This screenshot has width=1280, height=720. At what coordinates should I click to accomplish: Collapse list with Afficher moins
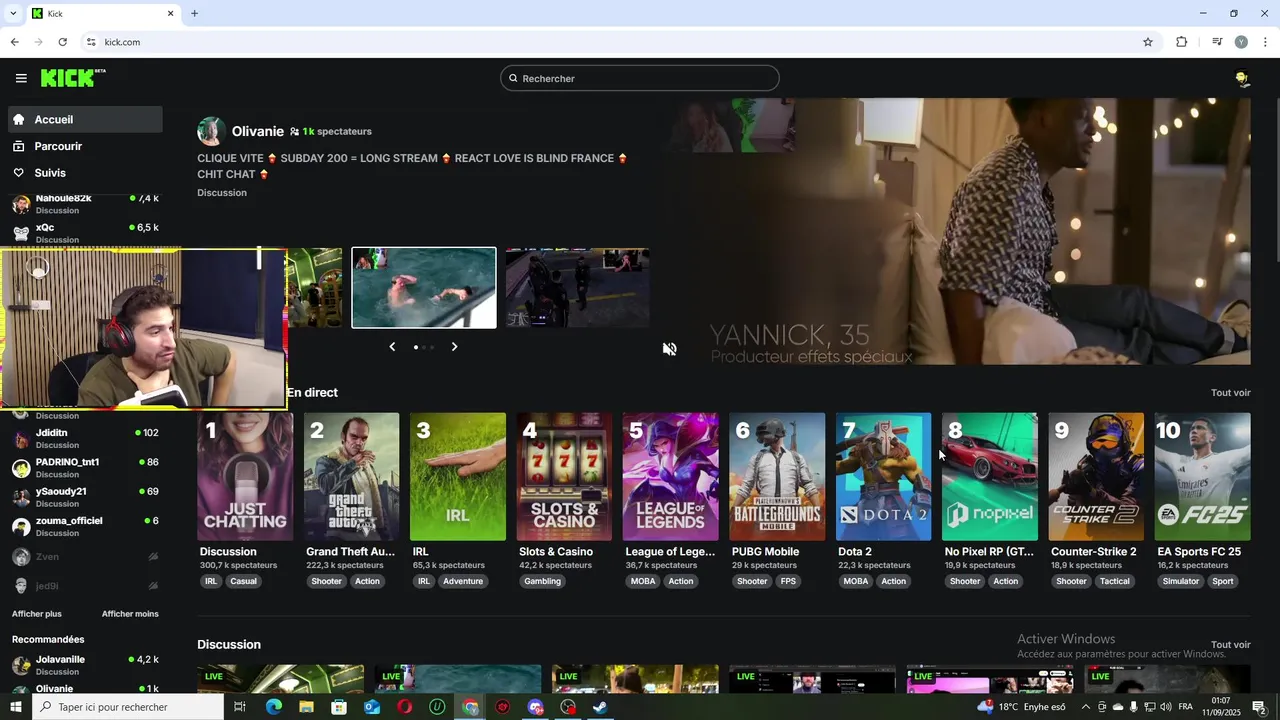pyautogui.click(x=130, y=614)
